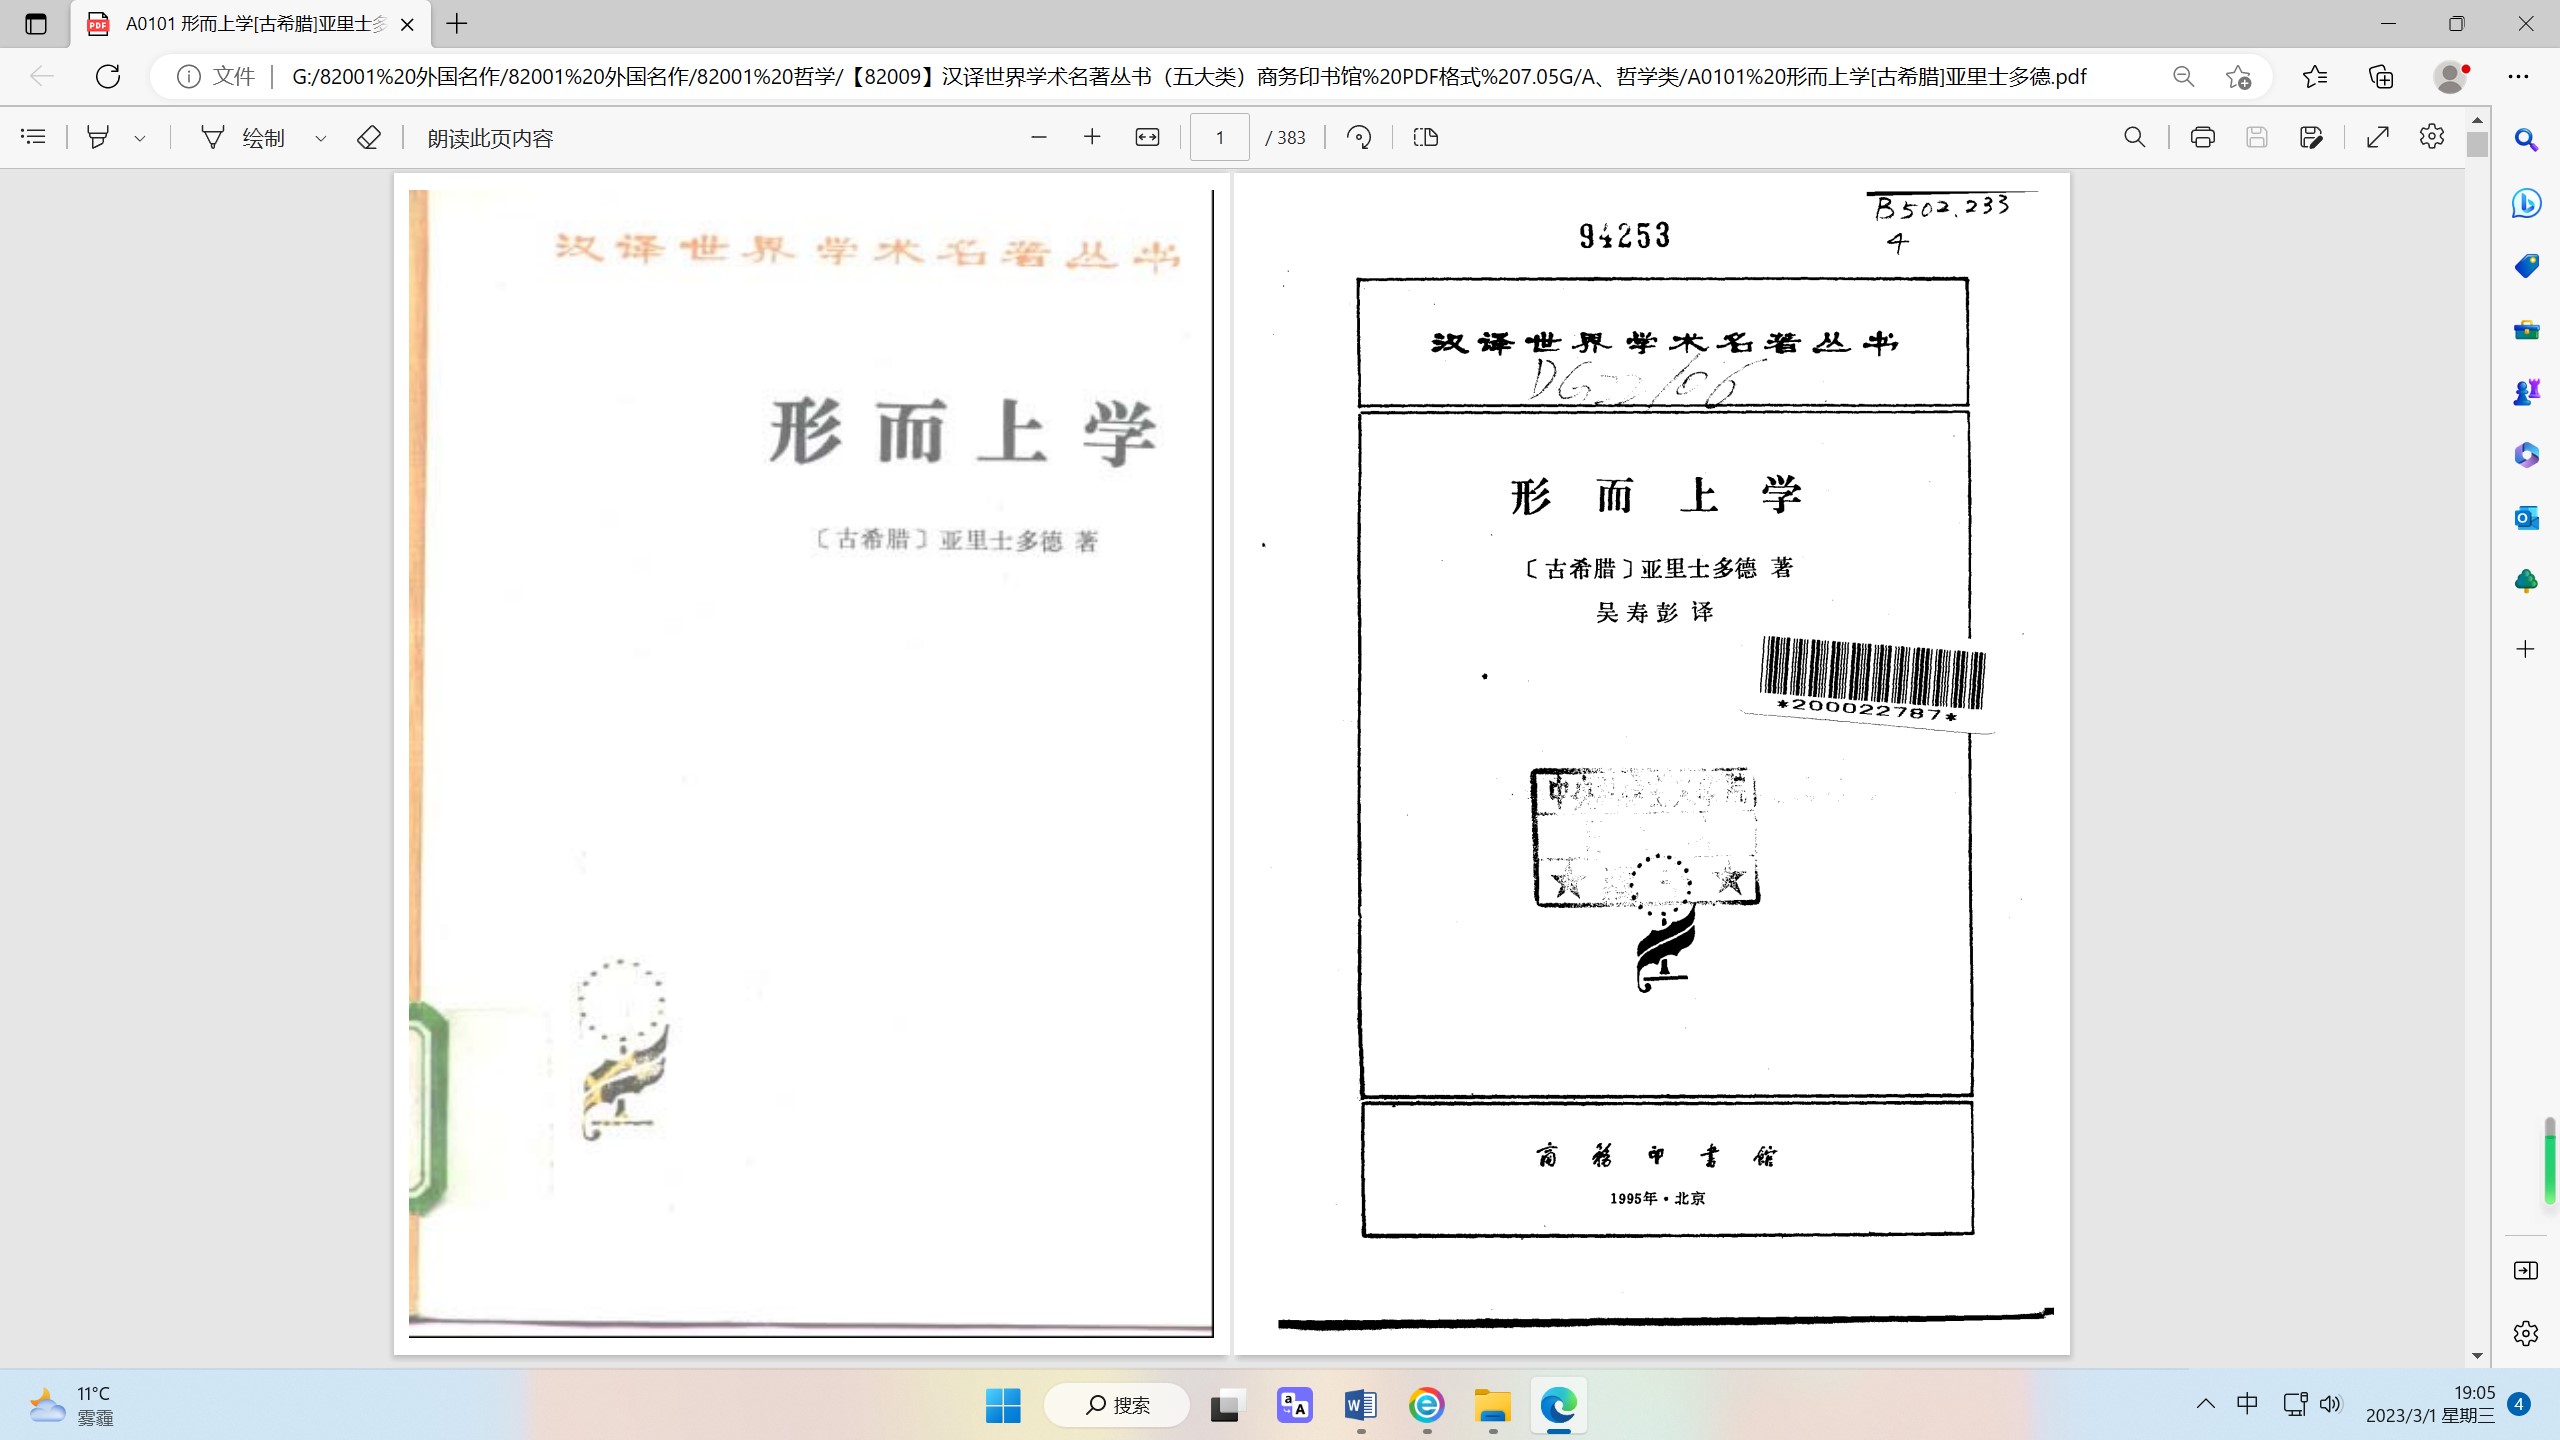Open the Shopping tag sidebar icon
The height and width of the screenshot is (1440, 2560).
pos(2526,266)
